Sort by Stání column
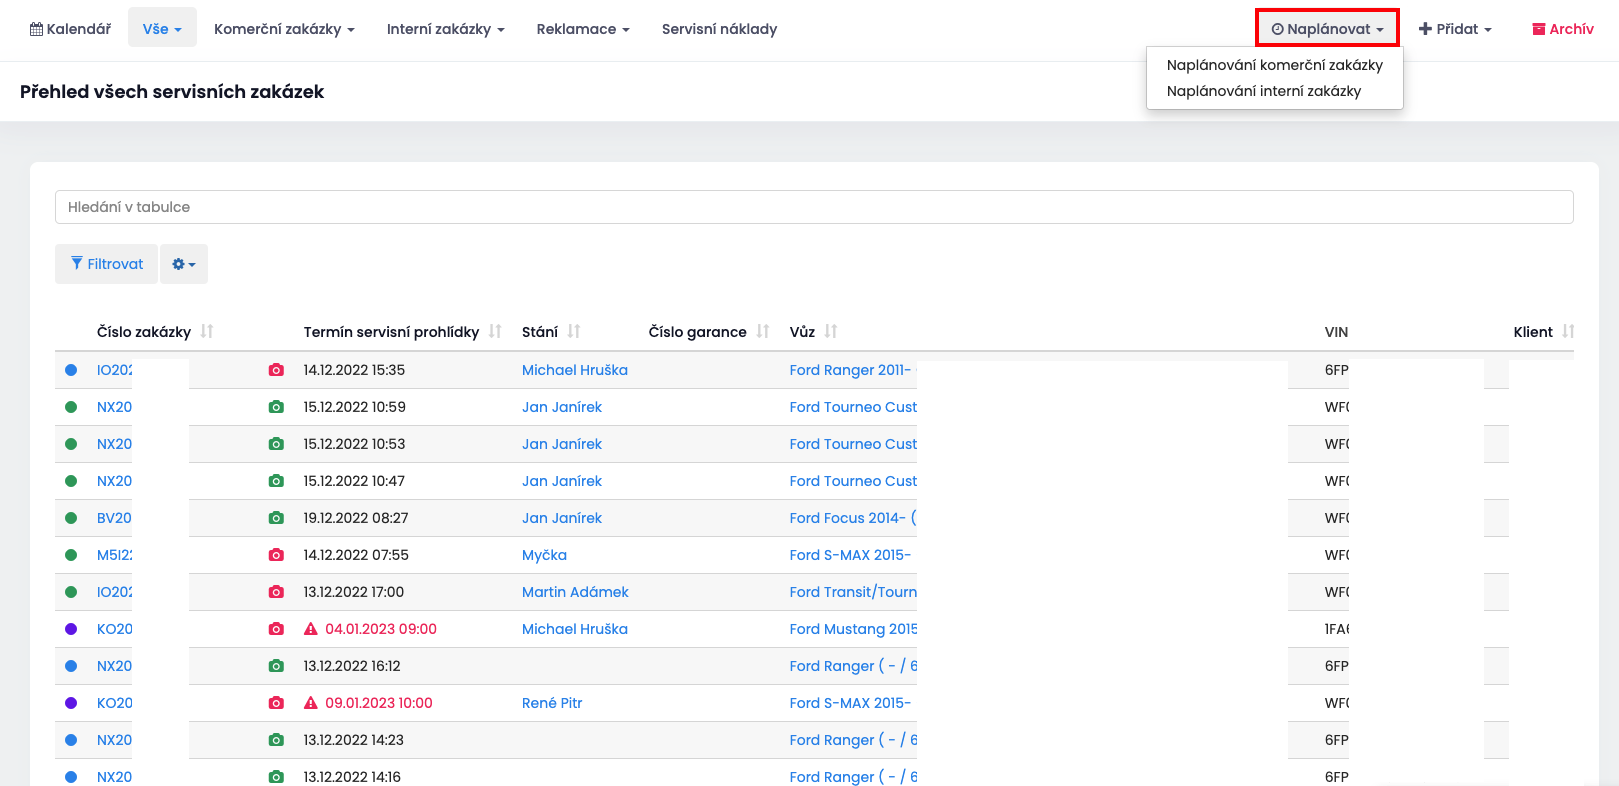 pyautogui.click(x=551, y=332)
